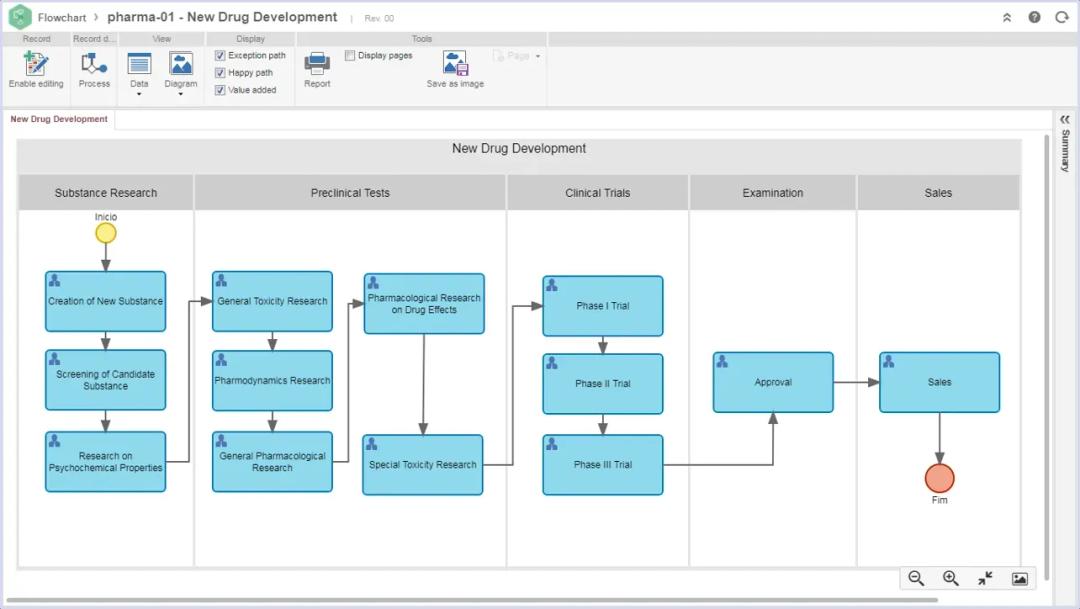The height and width of the screenshot is (609, 1080).
Task: Click the Save as image icon
Action: [x=455, y=65]
